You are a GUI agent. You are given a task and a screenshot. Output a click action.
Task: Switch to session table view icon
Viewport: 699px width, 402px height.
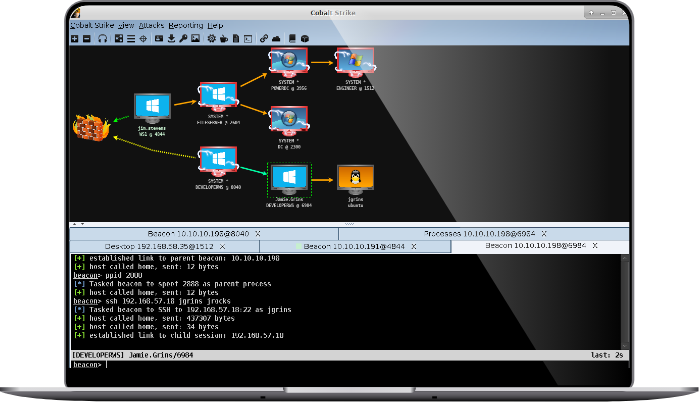click(131, 39)
